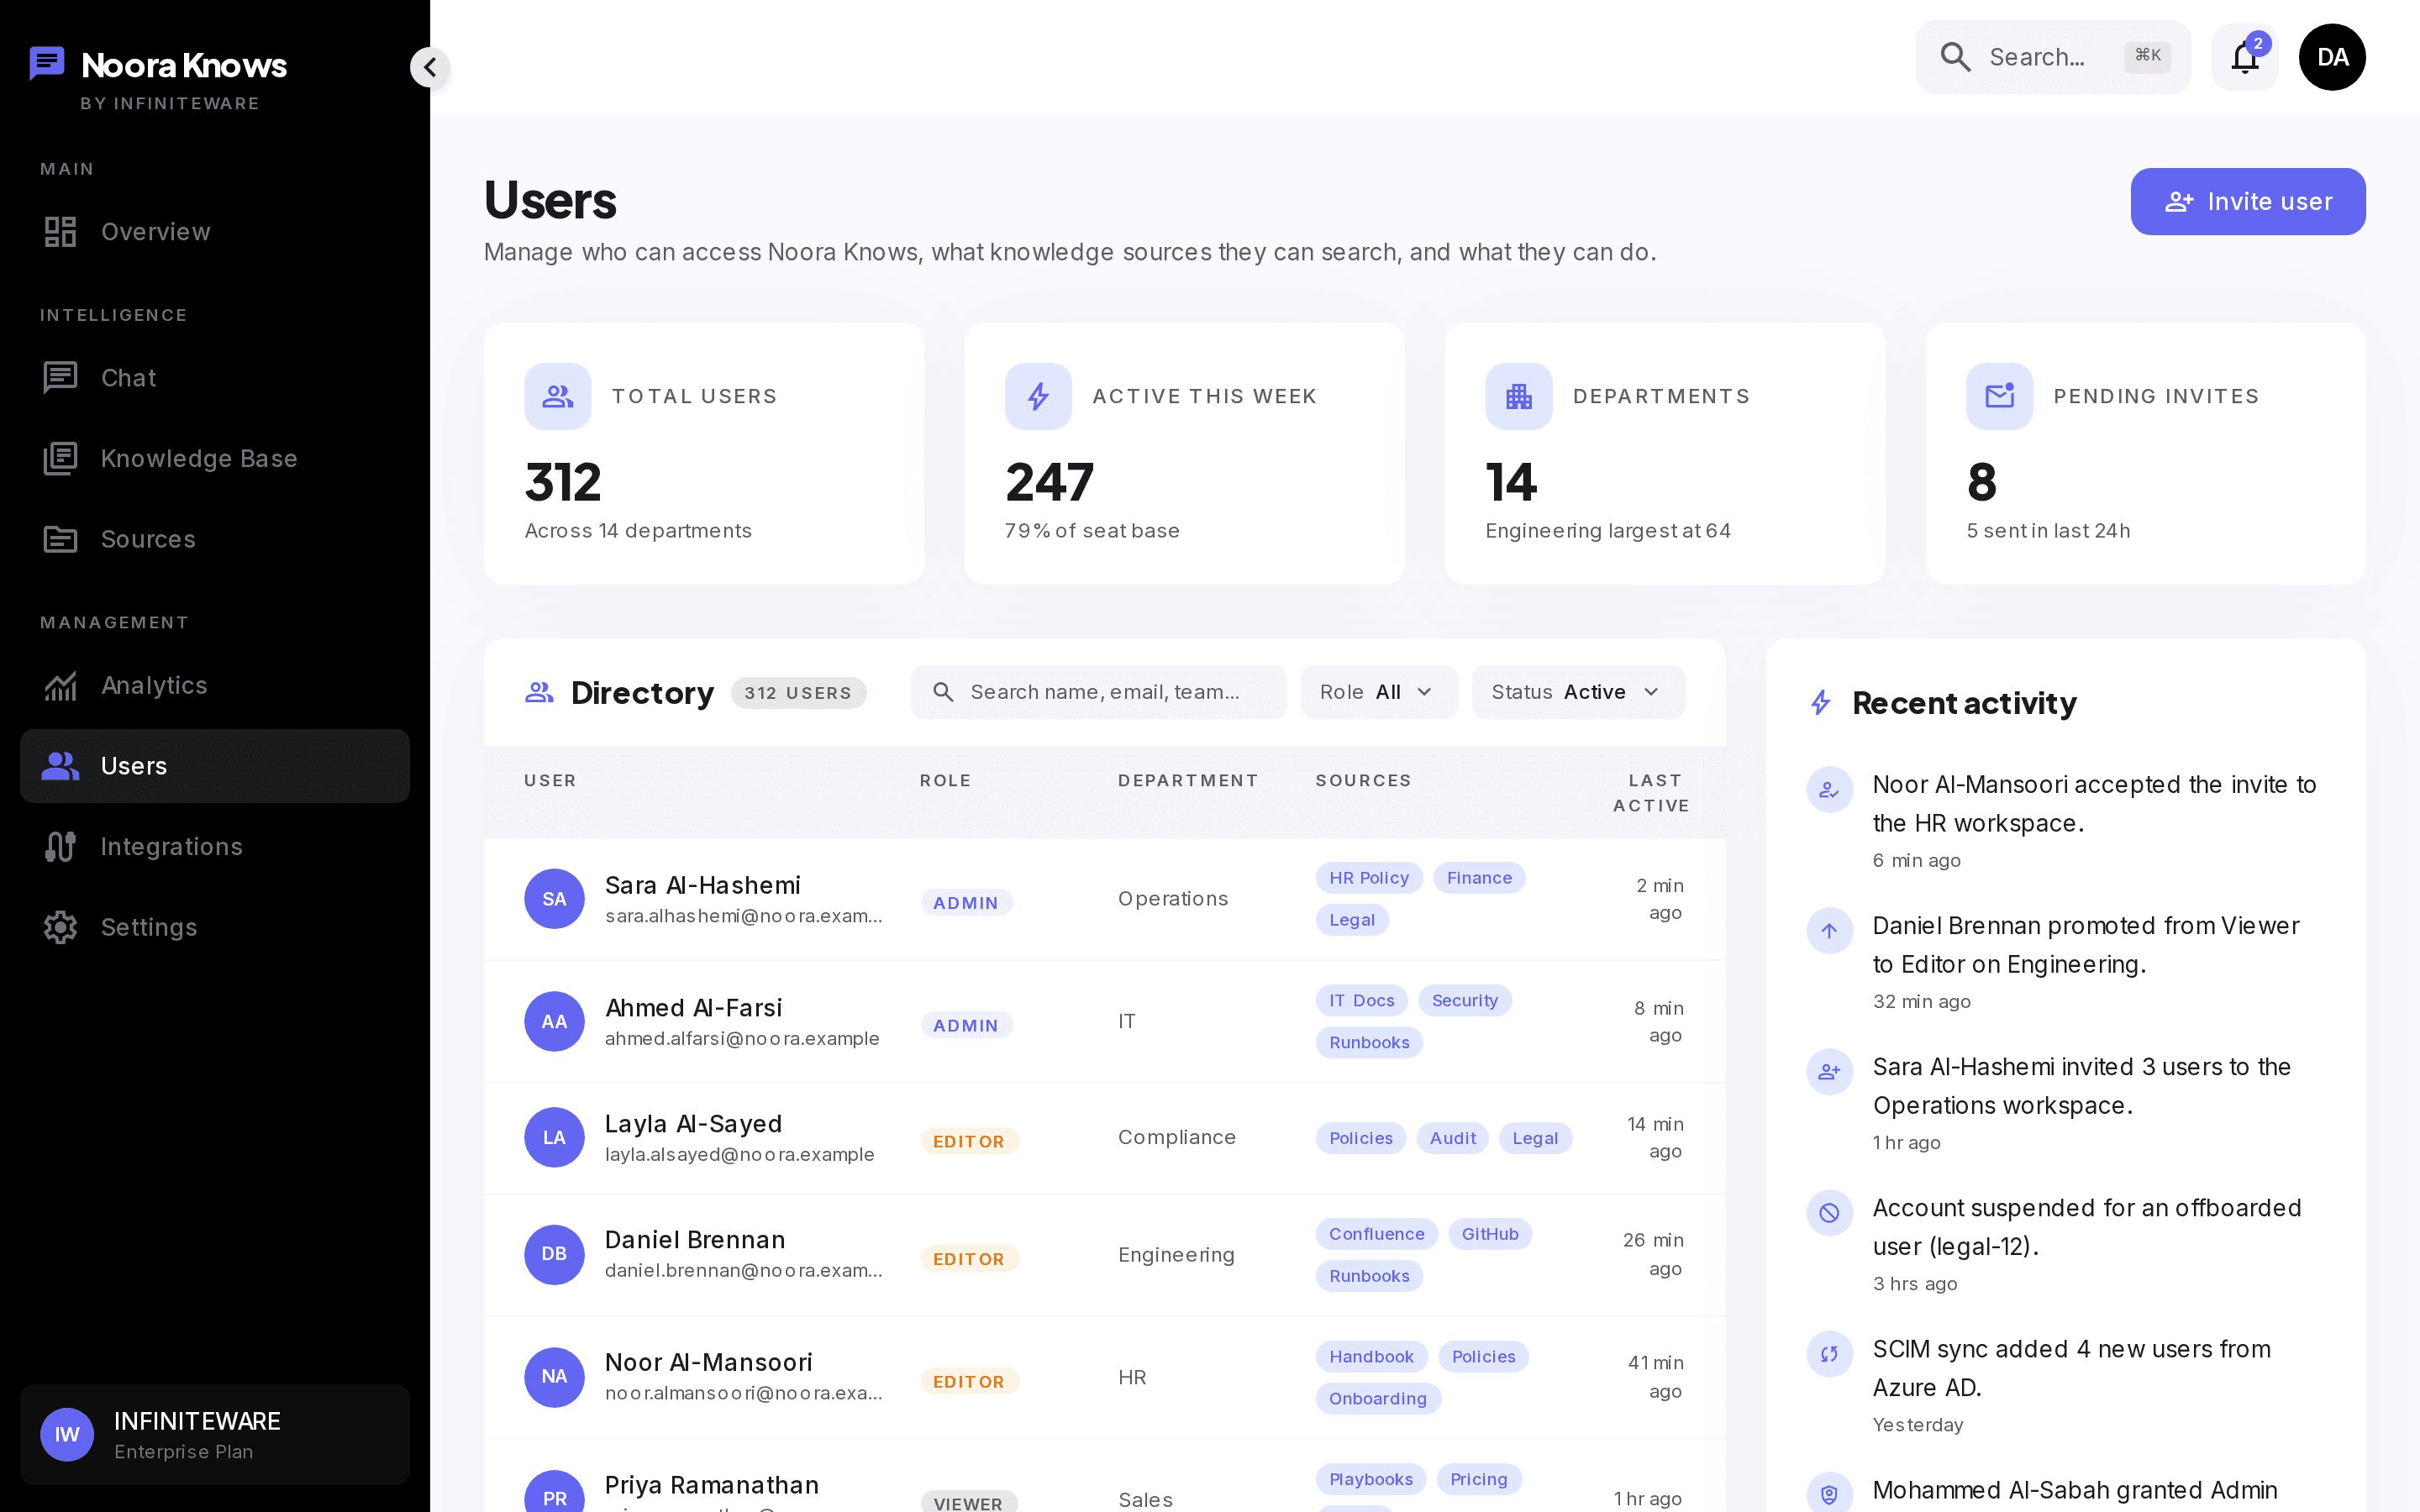The width and height of the screenshot is (2420, 1512).
Task: Click the AA avatar for Ahmed Al-Farsi
Action: pos(554,1021)
